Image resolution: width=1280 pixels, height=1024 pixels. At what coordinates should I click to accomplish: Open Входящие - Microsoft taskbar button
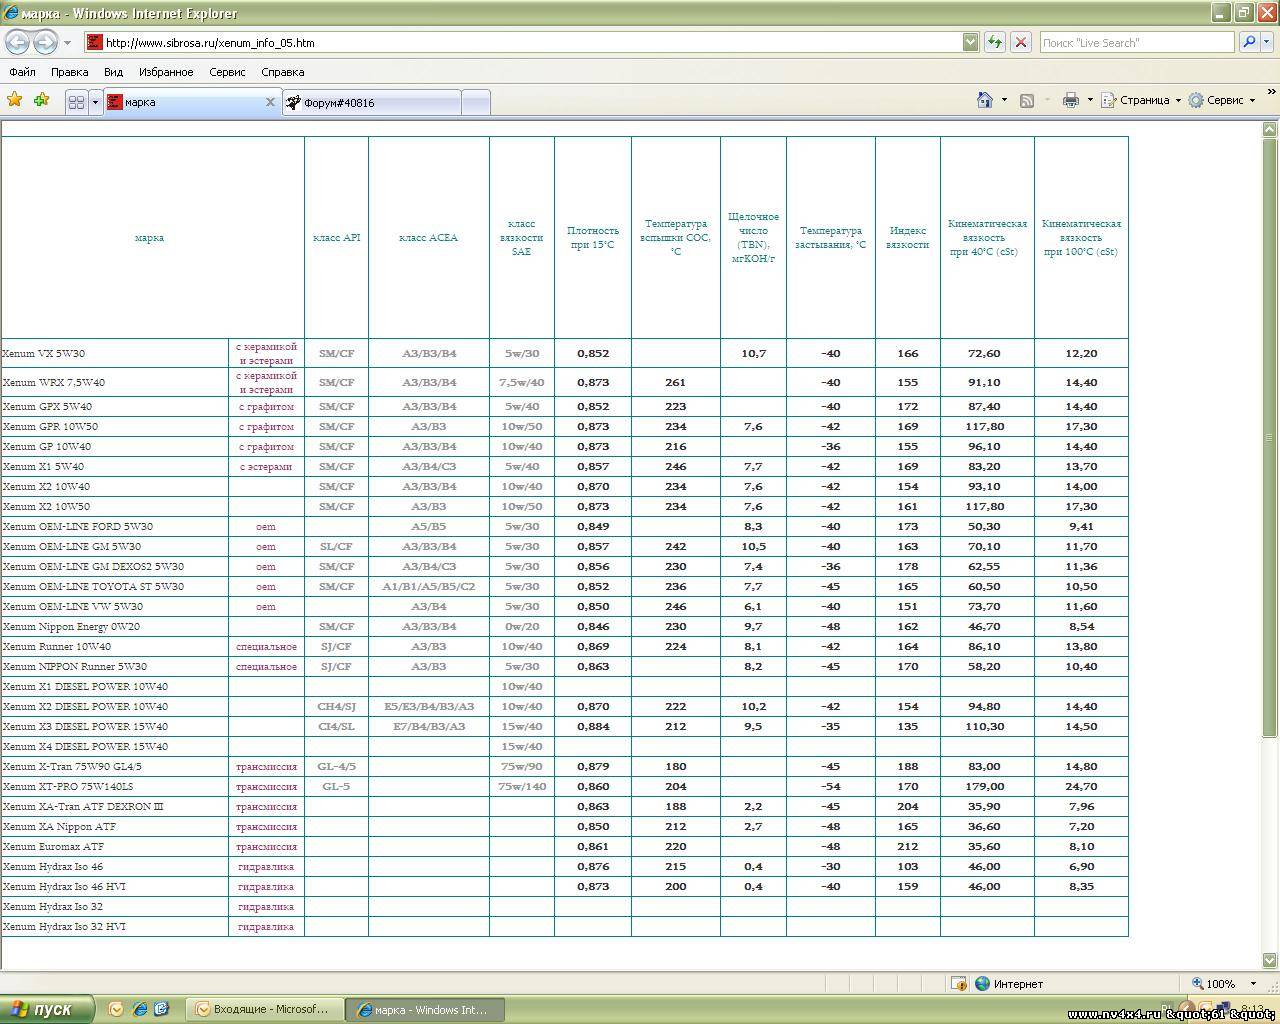coord(264,1009)
